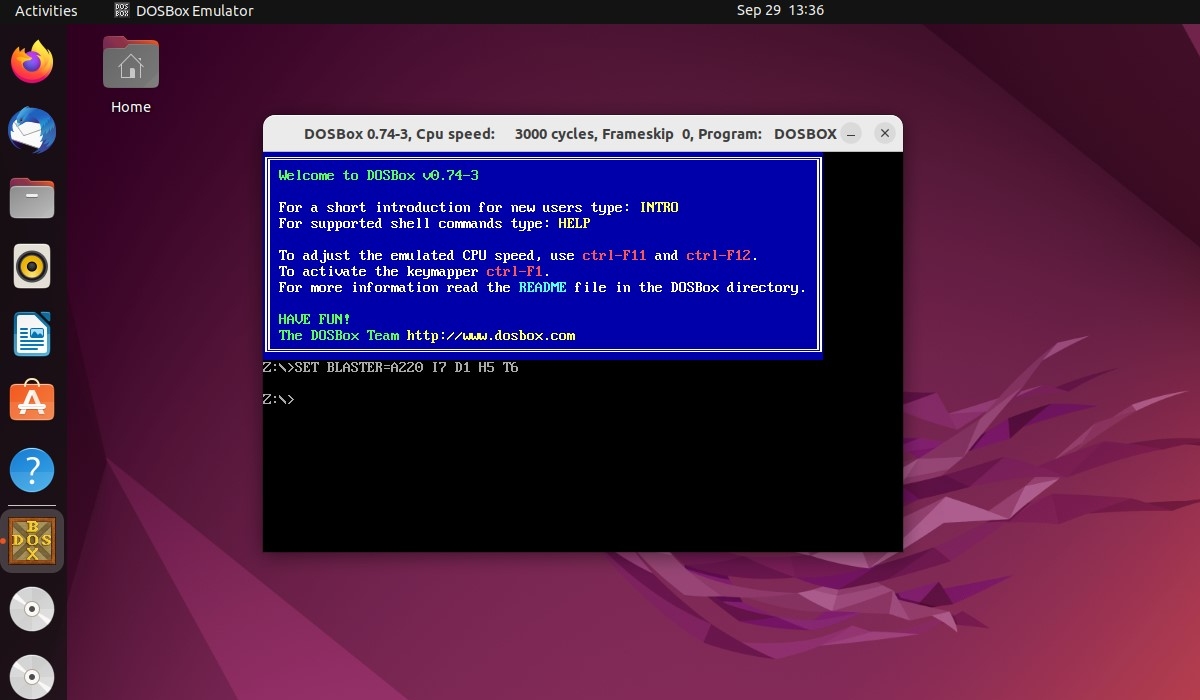Minimize the DOSBox window

pyautogui.click(x=851, y=132)
